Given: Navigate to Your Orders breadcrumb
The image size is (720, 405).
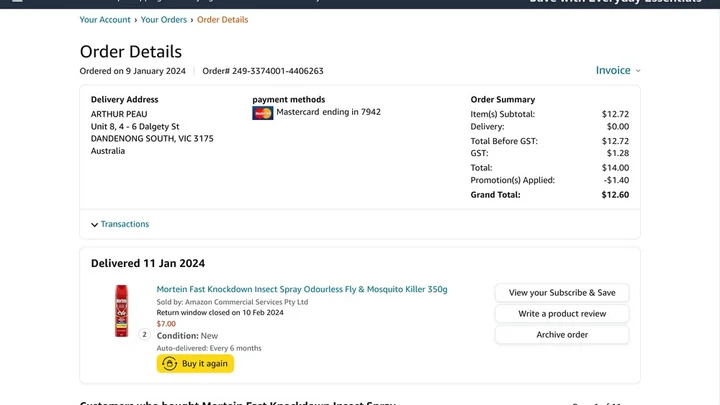Looking at the screenshot, I should (164, 20).
